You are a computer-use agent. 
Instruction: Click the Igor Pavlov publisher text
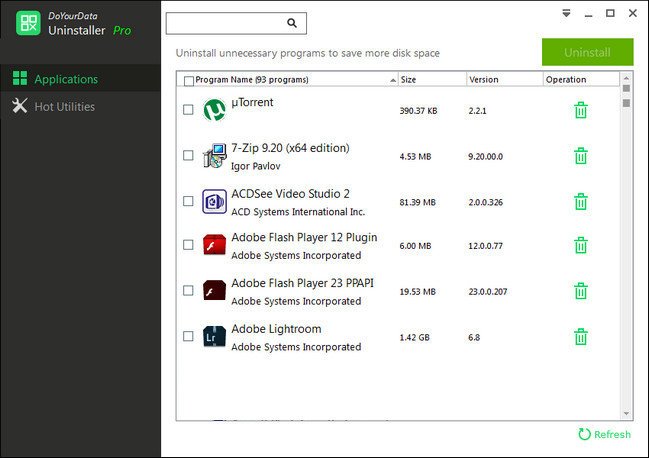pyautogui.click(x=255, y=166)
